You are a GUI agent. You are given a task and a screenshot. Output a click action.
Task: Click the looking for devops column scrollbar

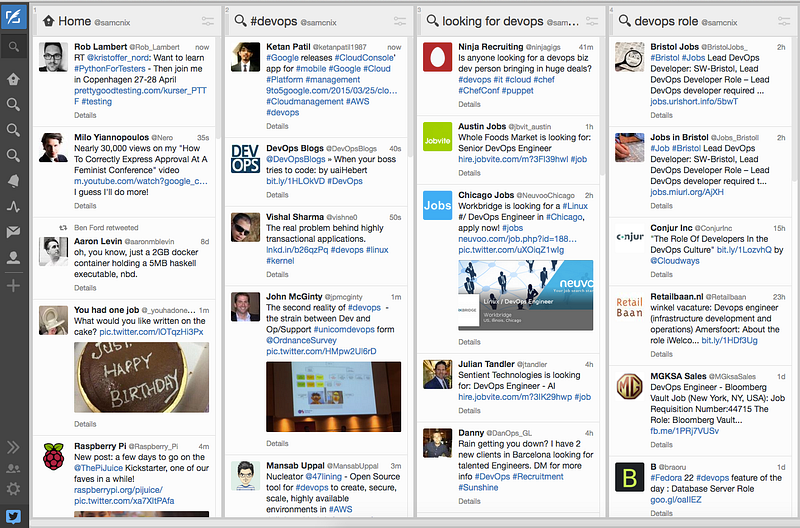(x=603, y=106)
